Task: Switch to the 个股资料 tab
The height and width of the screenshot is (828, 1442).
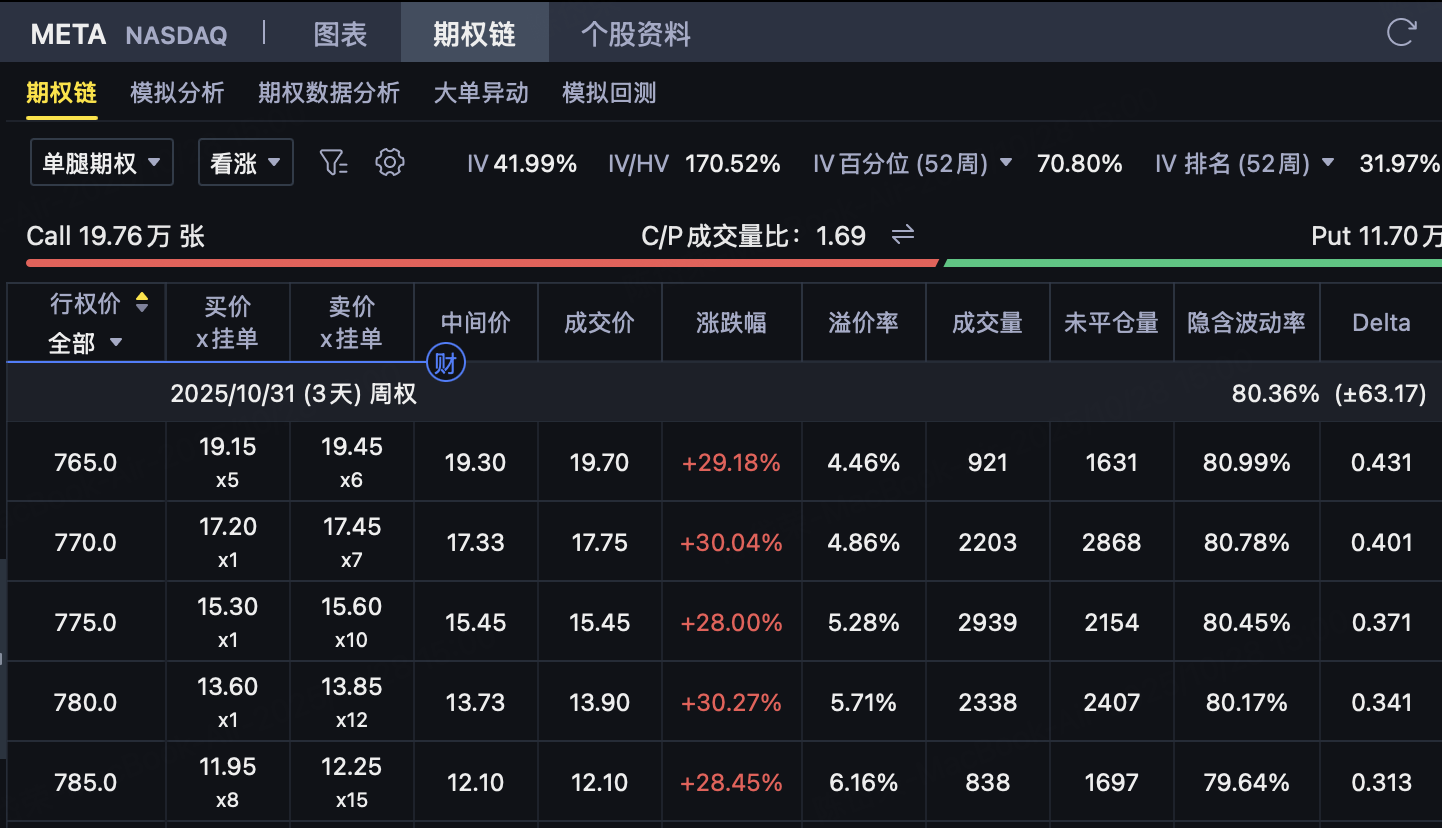Action: coord(635,34)
